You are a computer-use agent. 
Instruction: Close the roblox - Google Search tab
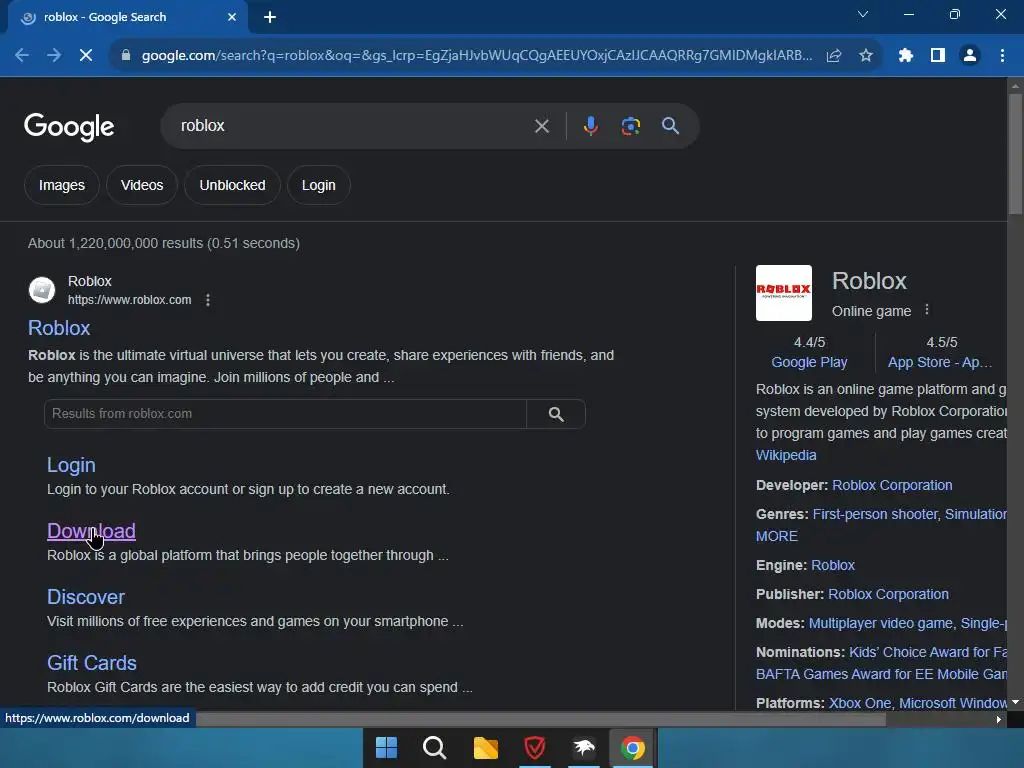tap(232, 17)
